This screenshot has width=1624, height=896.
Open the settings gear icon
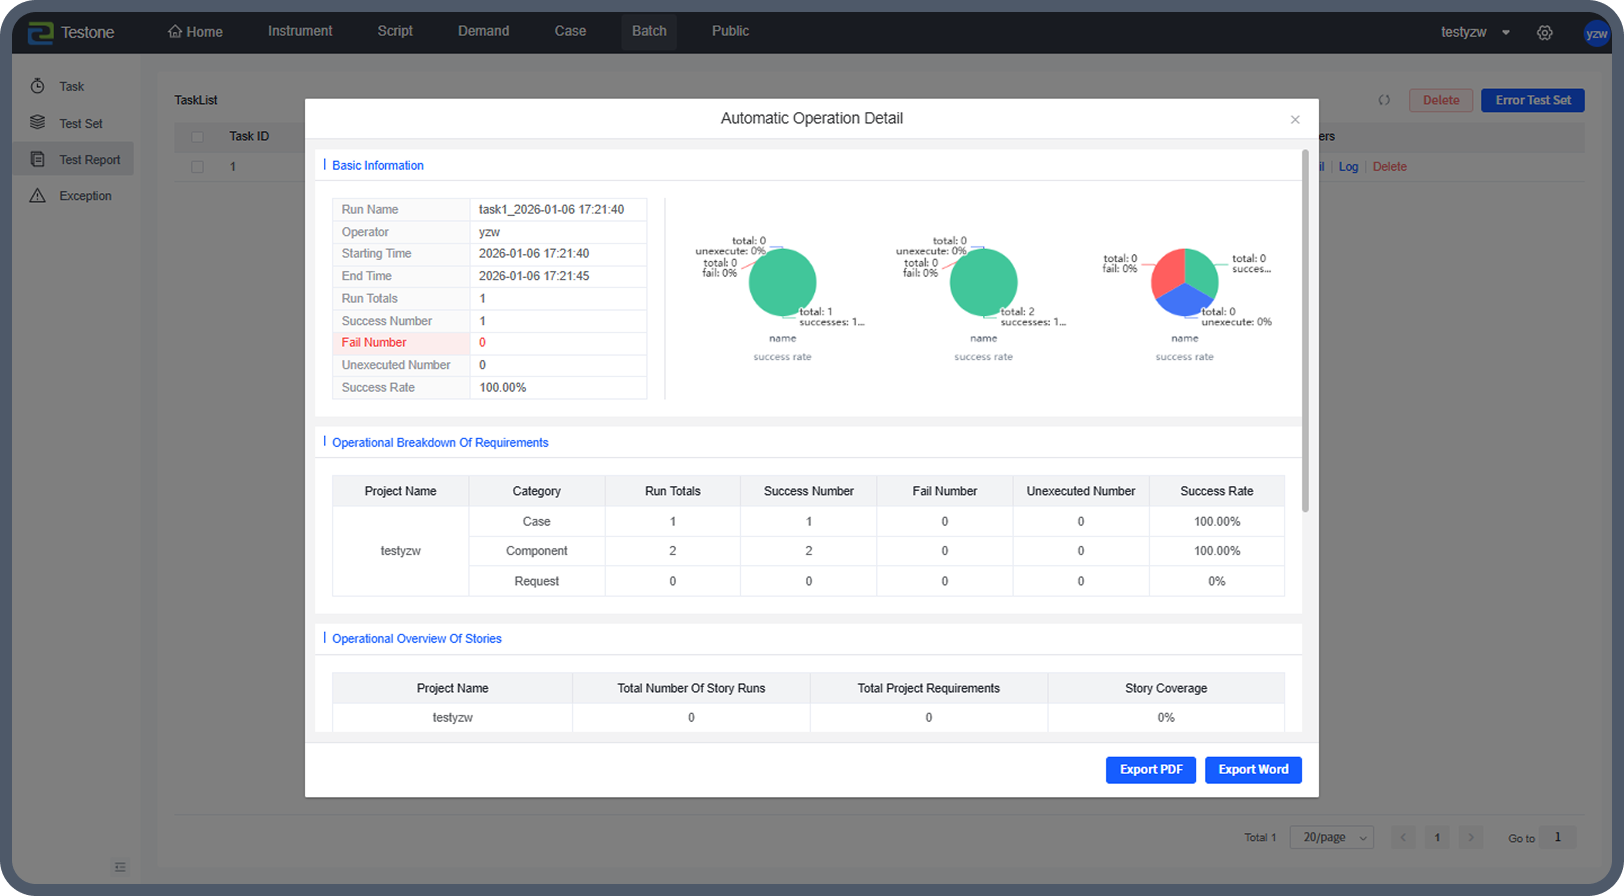tap(1544, 33)
